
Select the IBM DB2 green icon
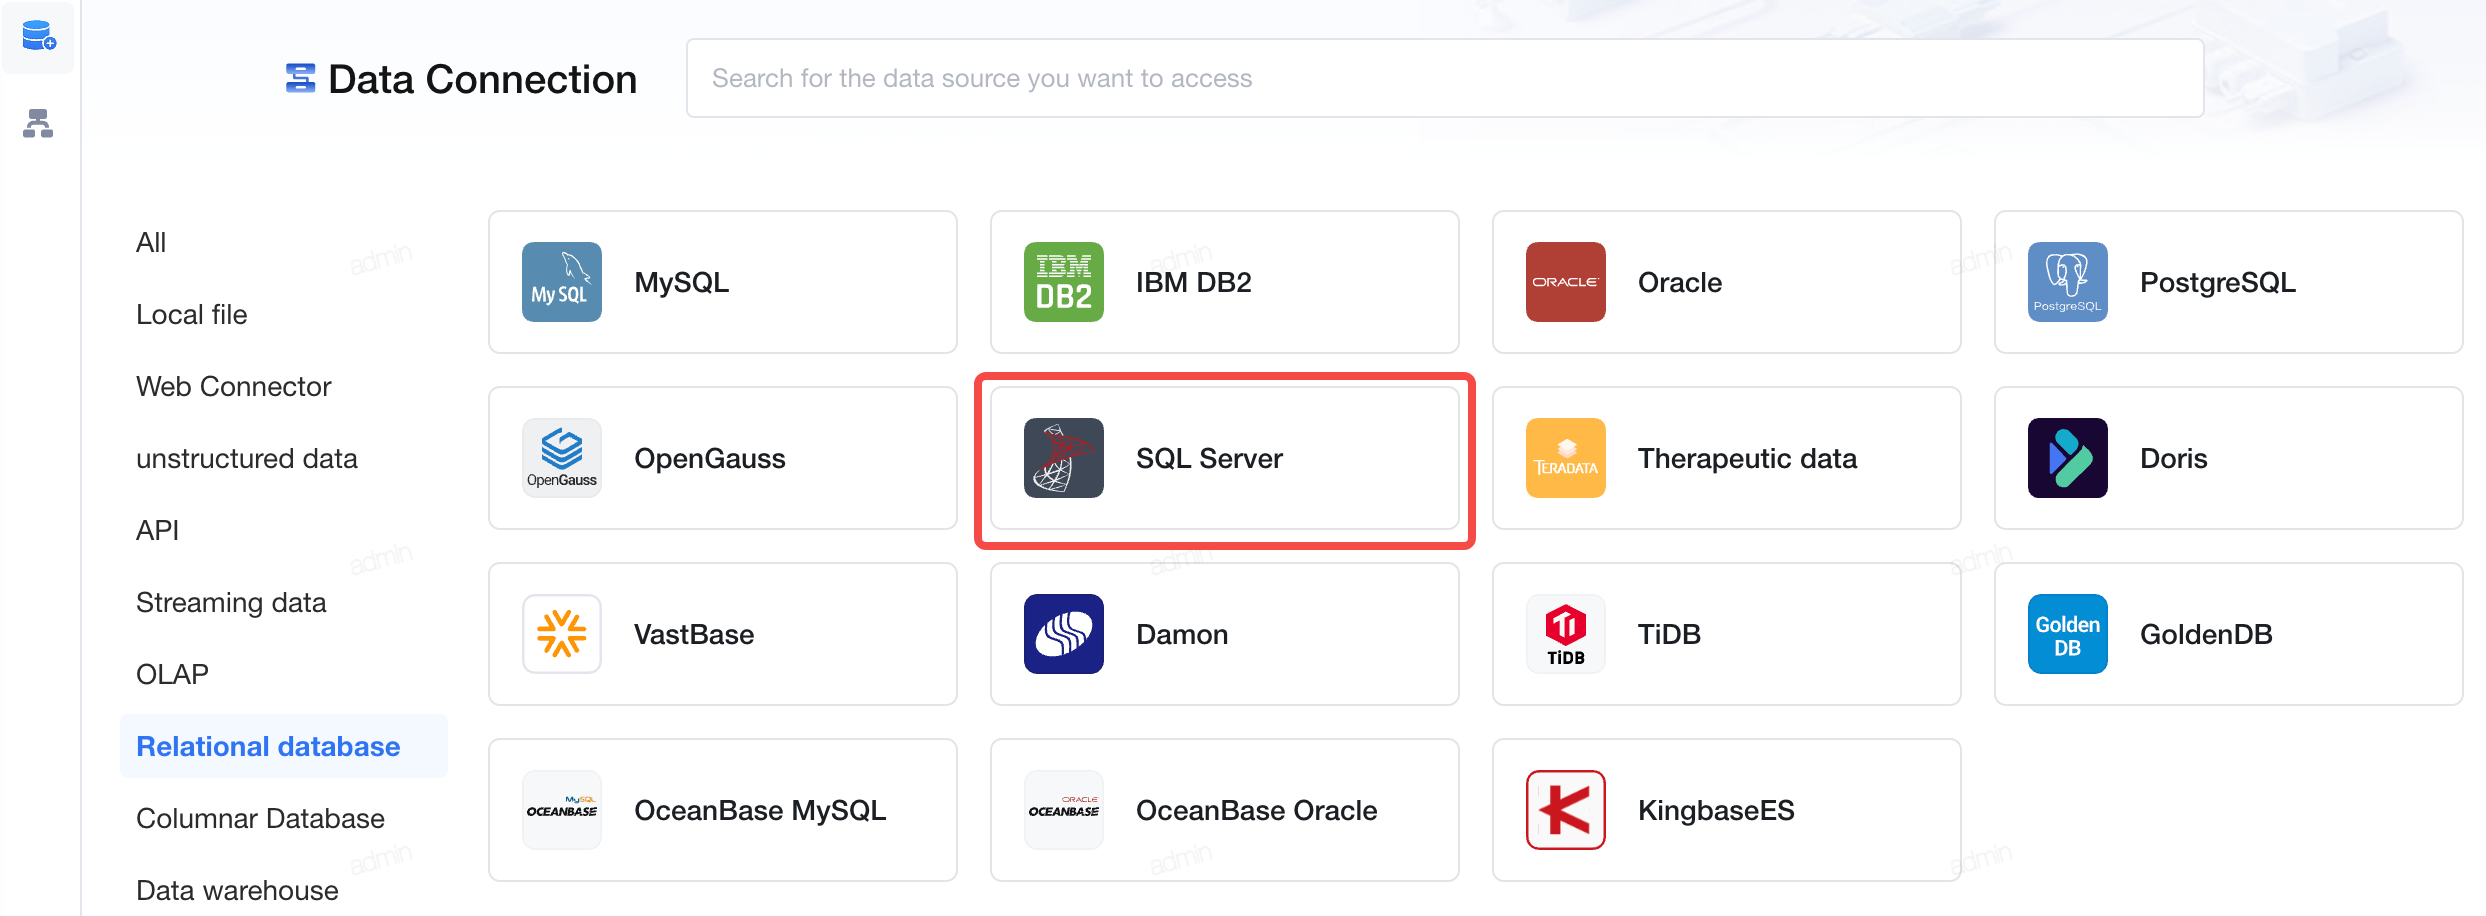[x=1063, y=282]
